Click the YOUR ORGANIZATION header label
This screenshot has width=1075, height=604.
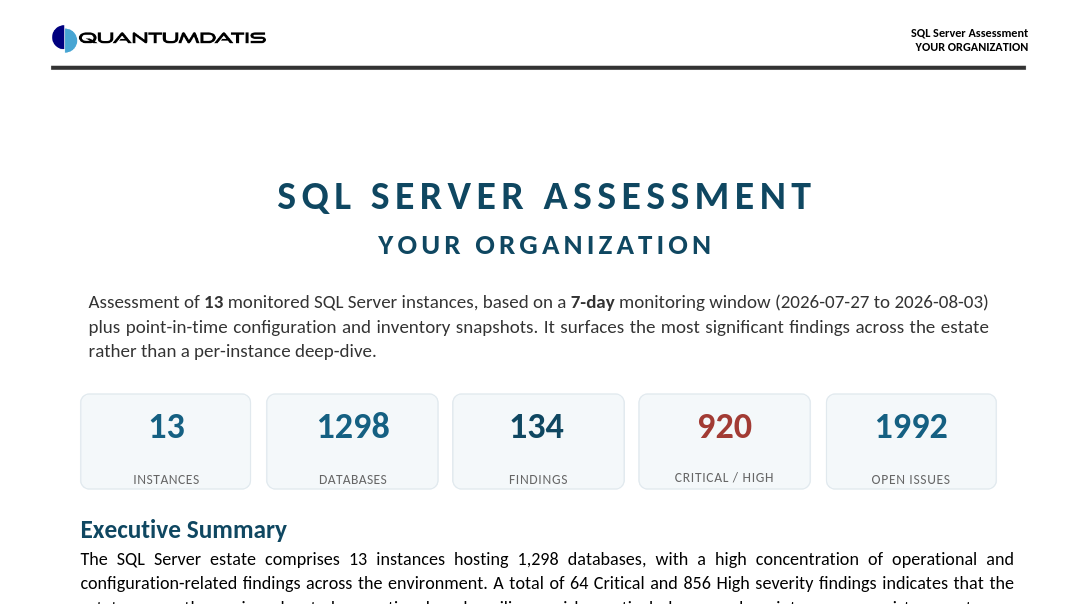(971, 47)
